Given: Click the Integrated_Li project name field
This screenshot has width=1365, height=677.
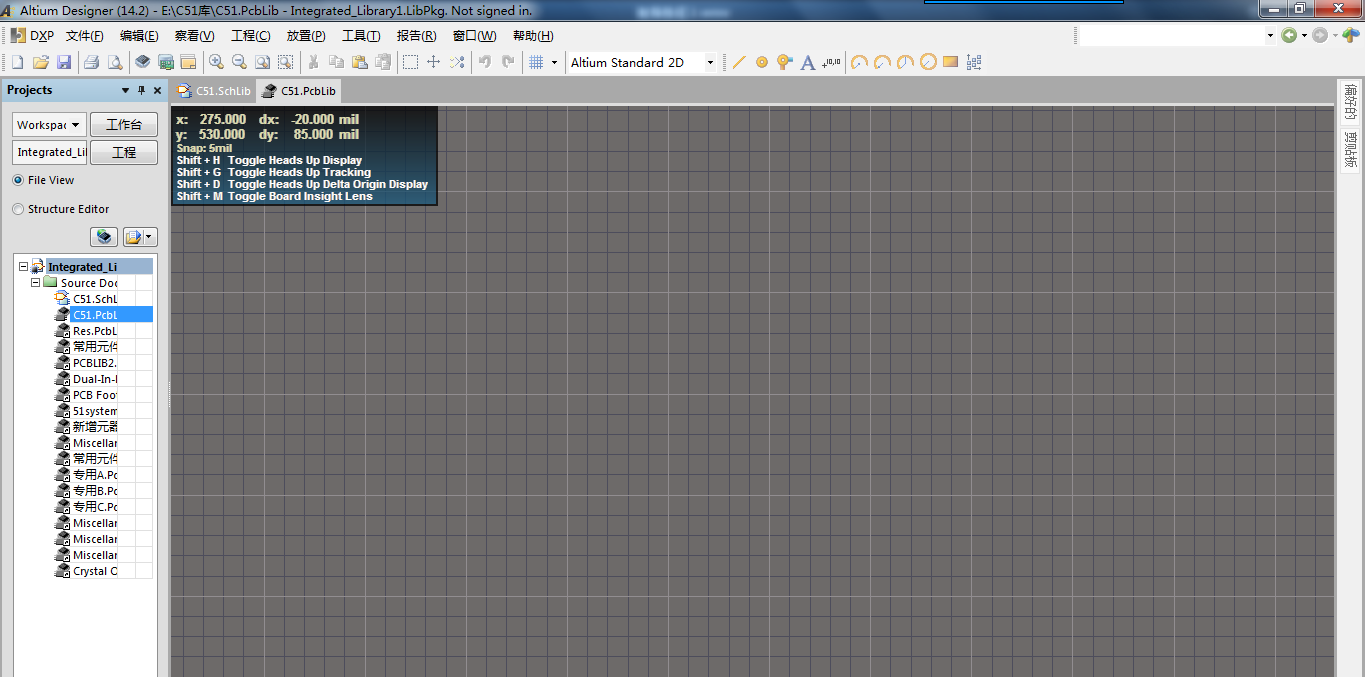Looking at the screenshot, I should pyautogui.click(x=50, y=153).
